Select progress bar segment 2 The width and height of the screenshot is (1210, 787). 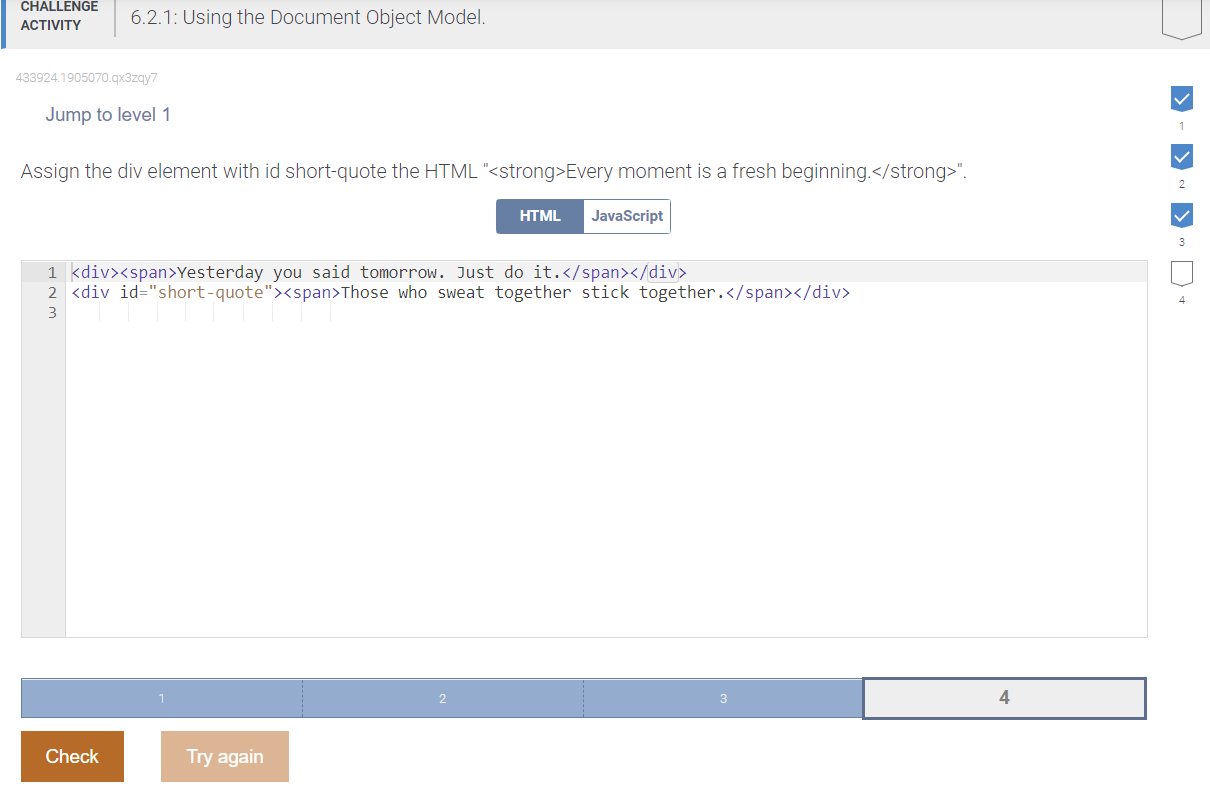click(x=442, y=698)
